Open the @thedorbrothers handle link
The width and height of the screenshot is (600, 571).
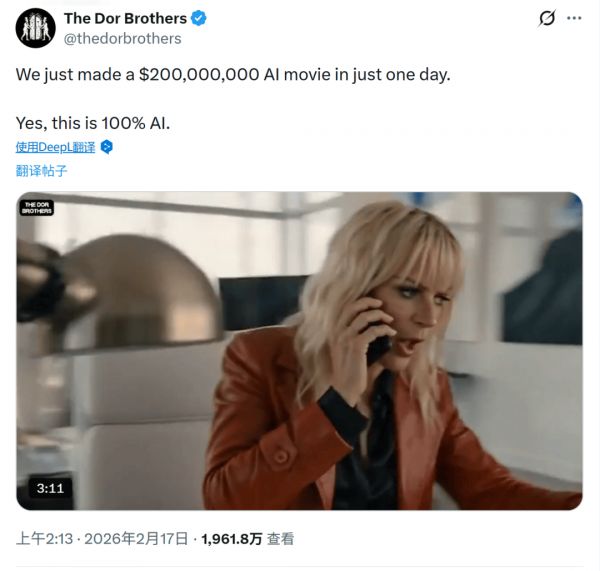(x=122, y=39)
